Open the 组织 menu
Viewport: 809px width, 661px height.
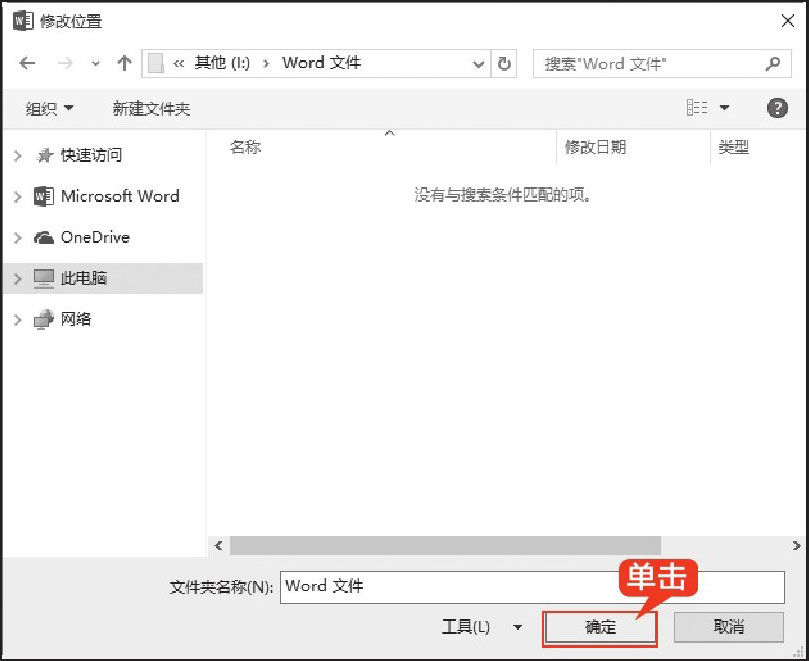pos(49,108)
